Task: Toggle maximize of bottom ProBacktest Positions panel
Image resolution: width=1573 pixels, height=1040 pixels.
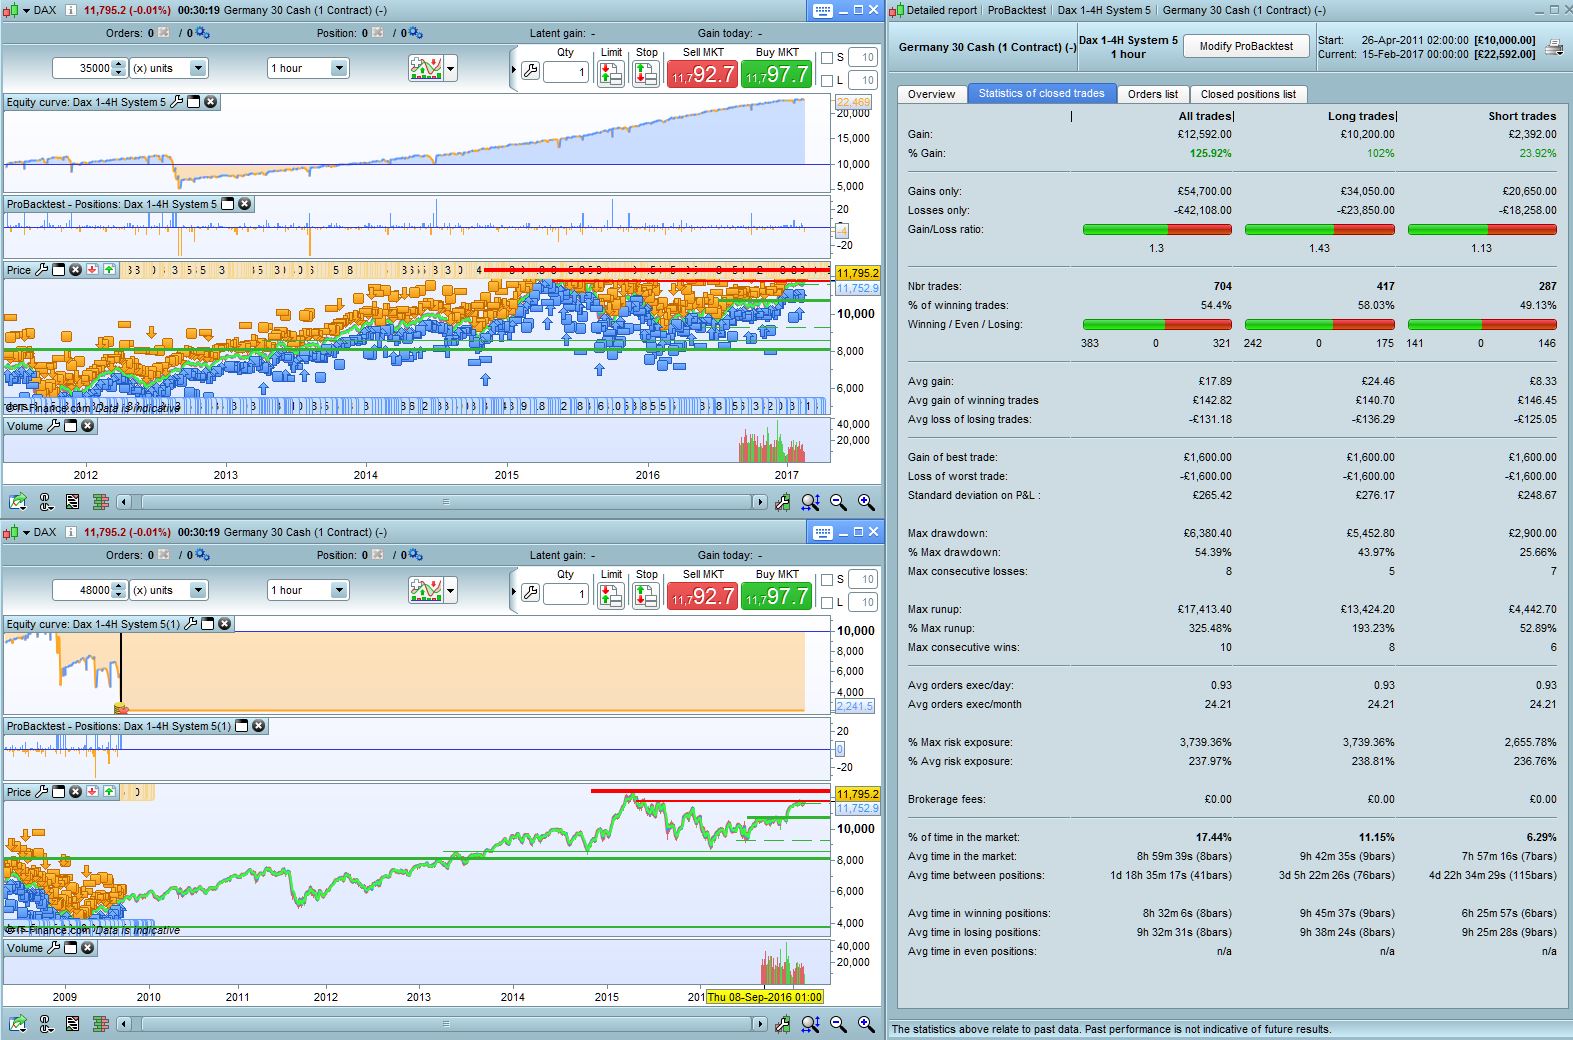Action: tap(241, 726)
